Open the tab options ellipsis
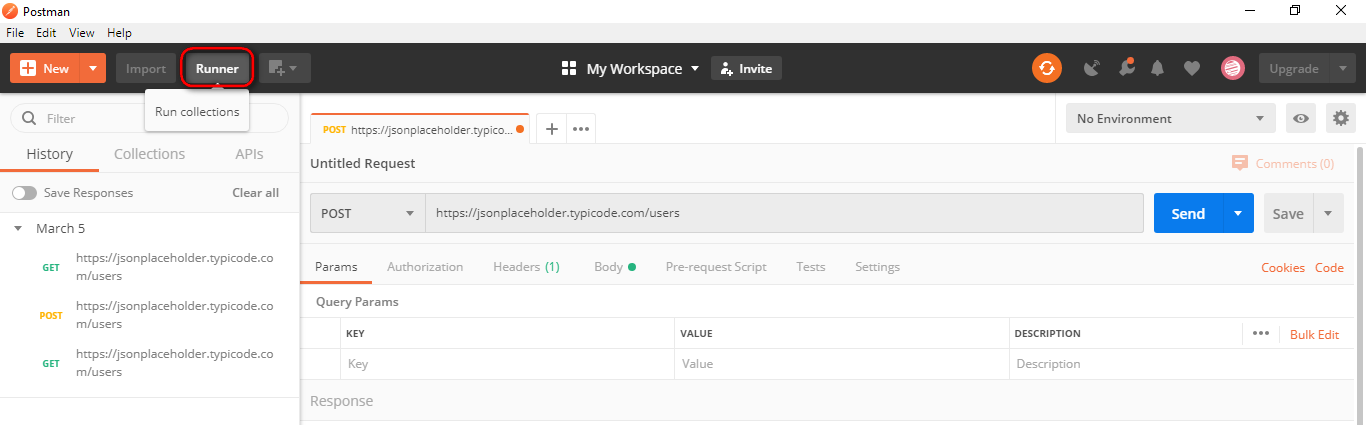Viewport: 1366px width, 425px height. tap(581, 129)
